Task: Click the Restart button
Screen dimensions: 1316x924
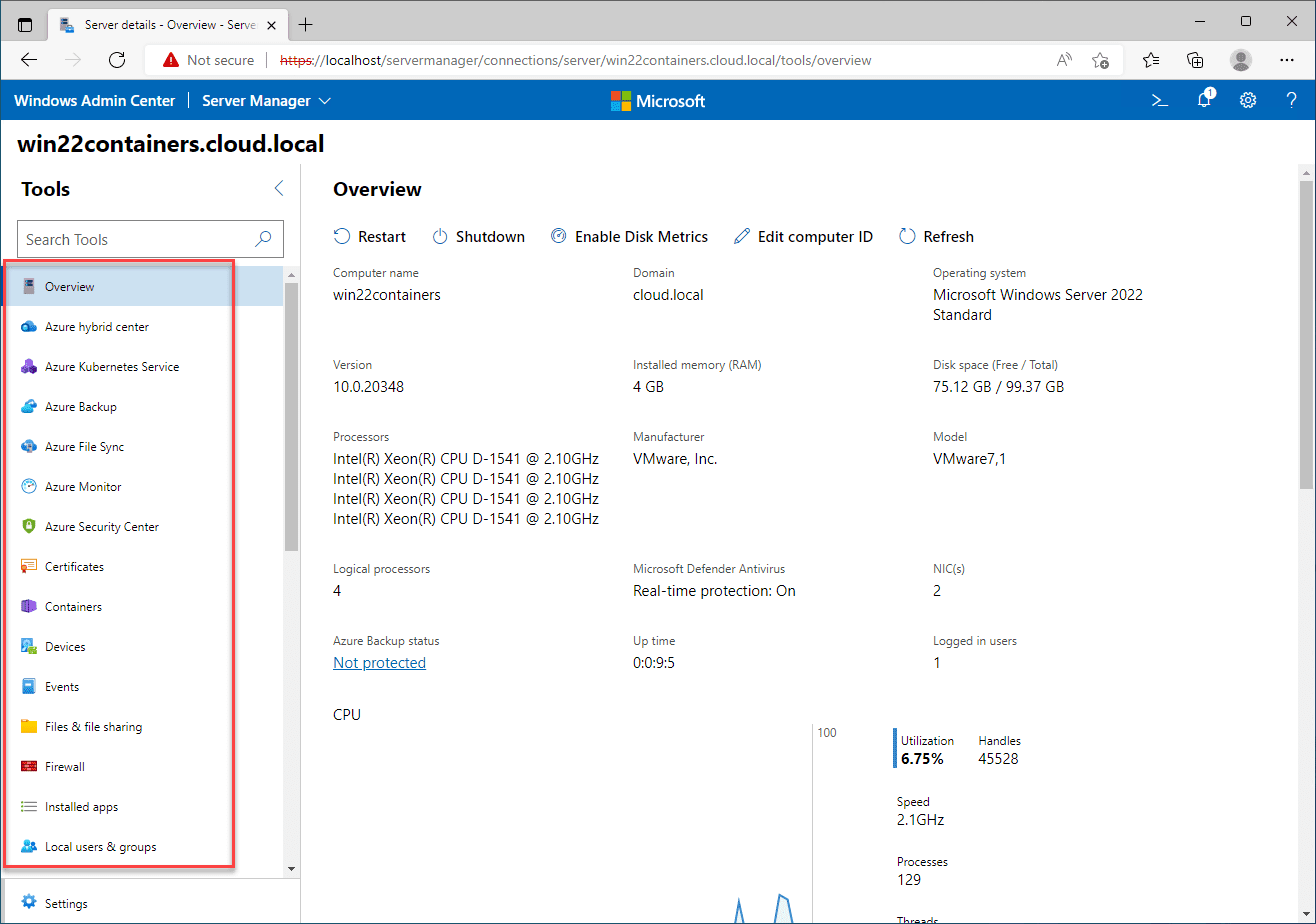Action: coord(370,237)
